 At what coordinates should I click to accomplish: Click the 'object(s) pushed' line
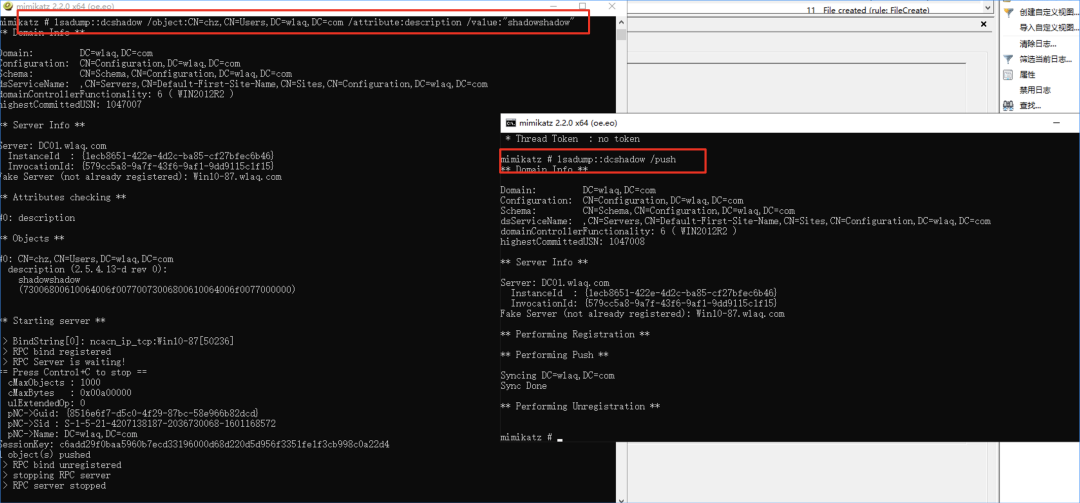pyautogui.click(x=43, y=455)
